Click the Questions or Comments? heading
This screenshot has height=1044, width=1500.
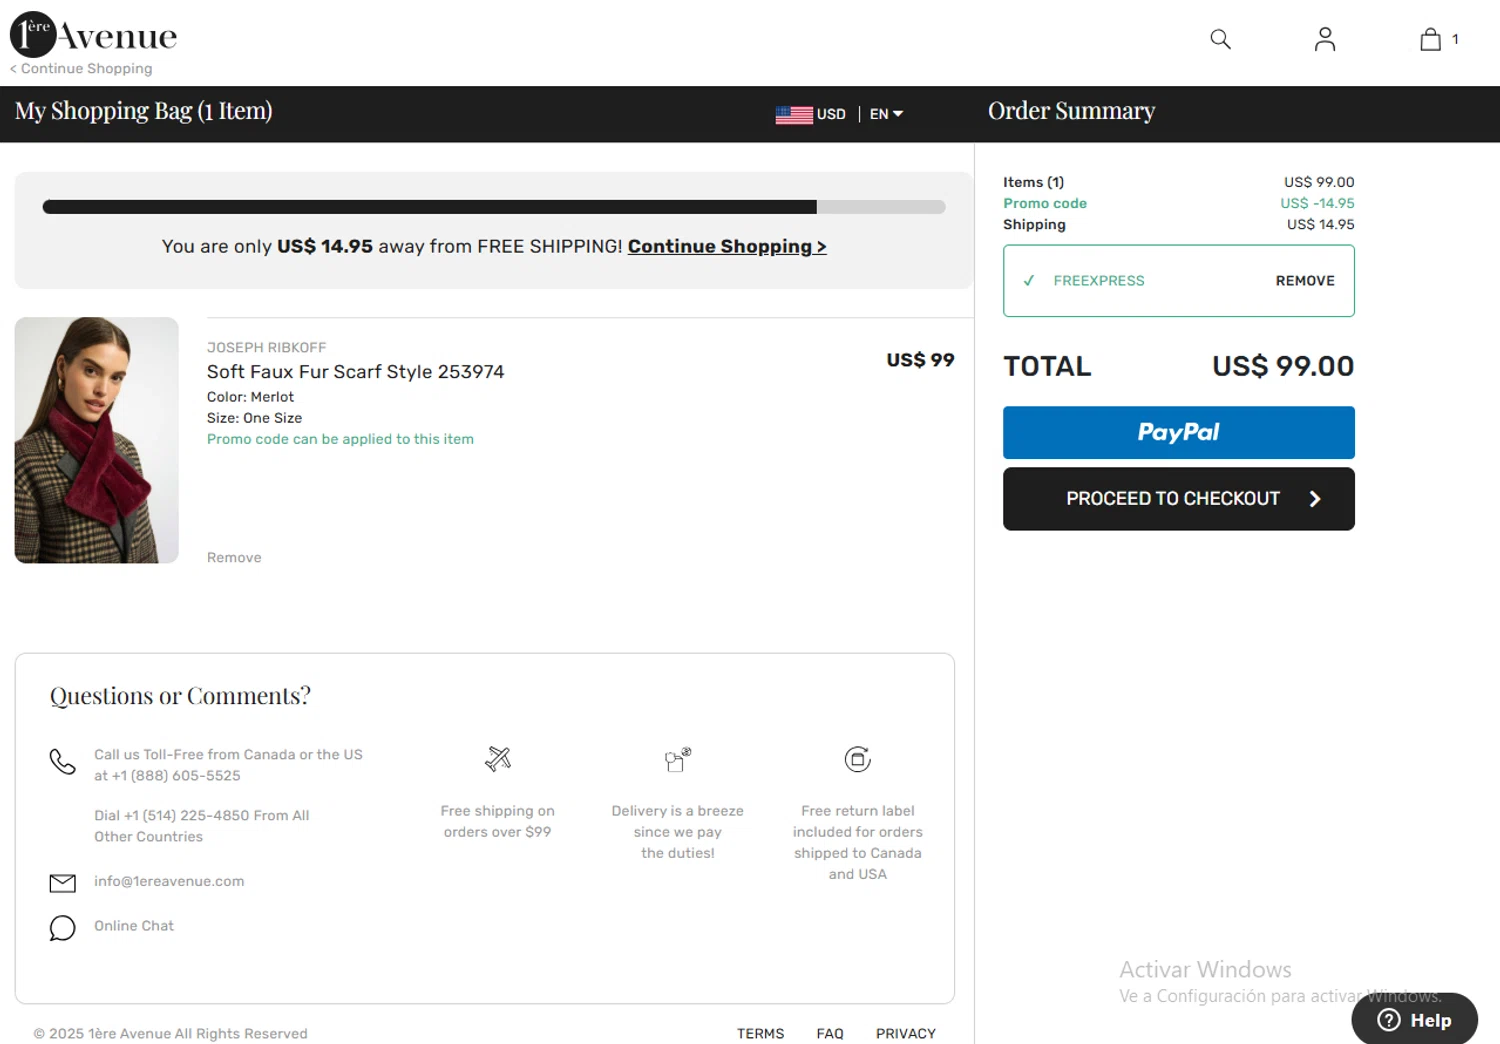click(x=180, y=696)
